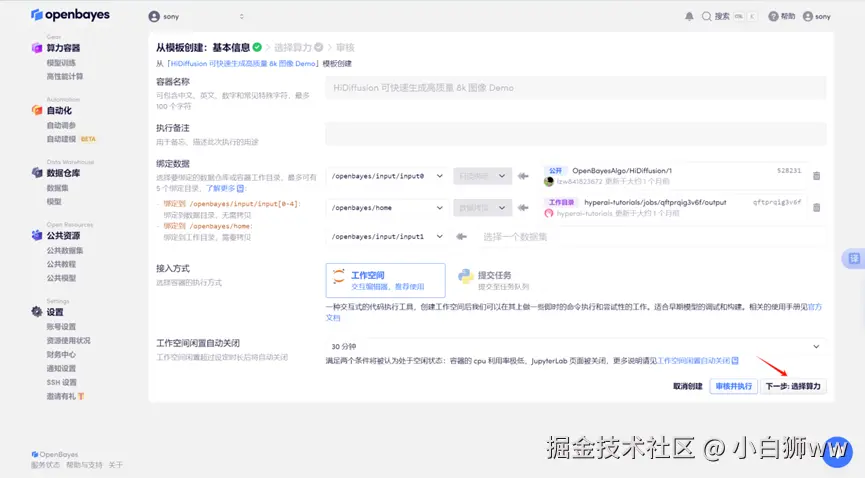865x478 pixels.
Task: Click the small OpenBayes footer logo
Action: [35, 454]
